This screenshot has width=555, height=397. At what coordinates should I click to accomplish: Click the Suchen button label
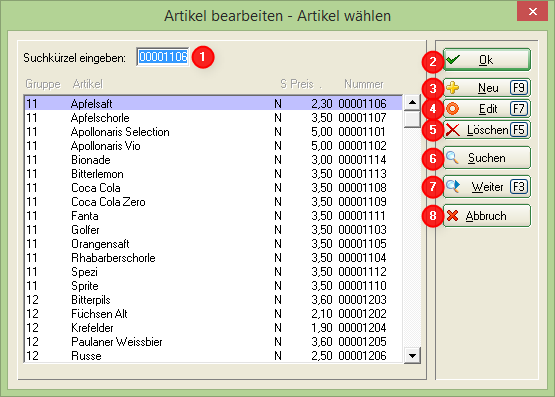[487, 158]
